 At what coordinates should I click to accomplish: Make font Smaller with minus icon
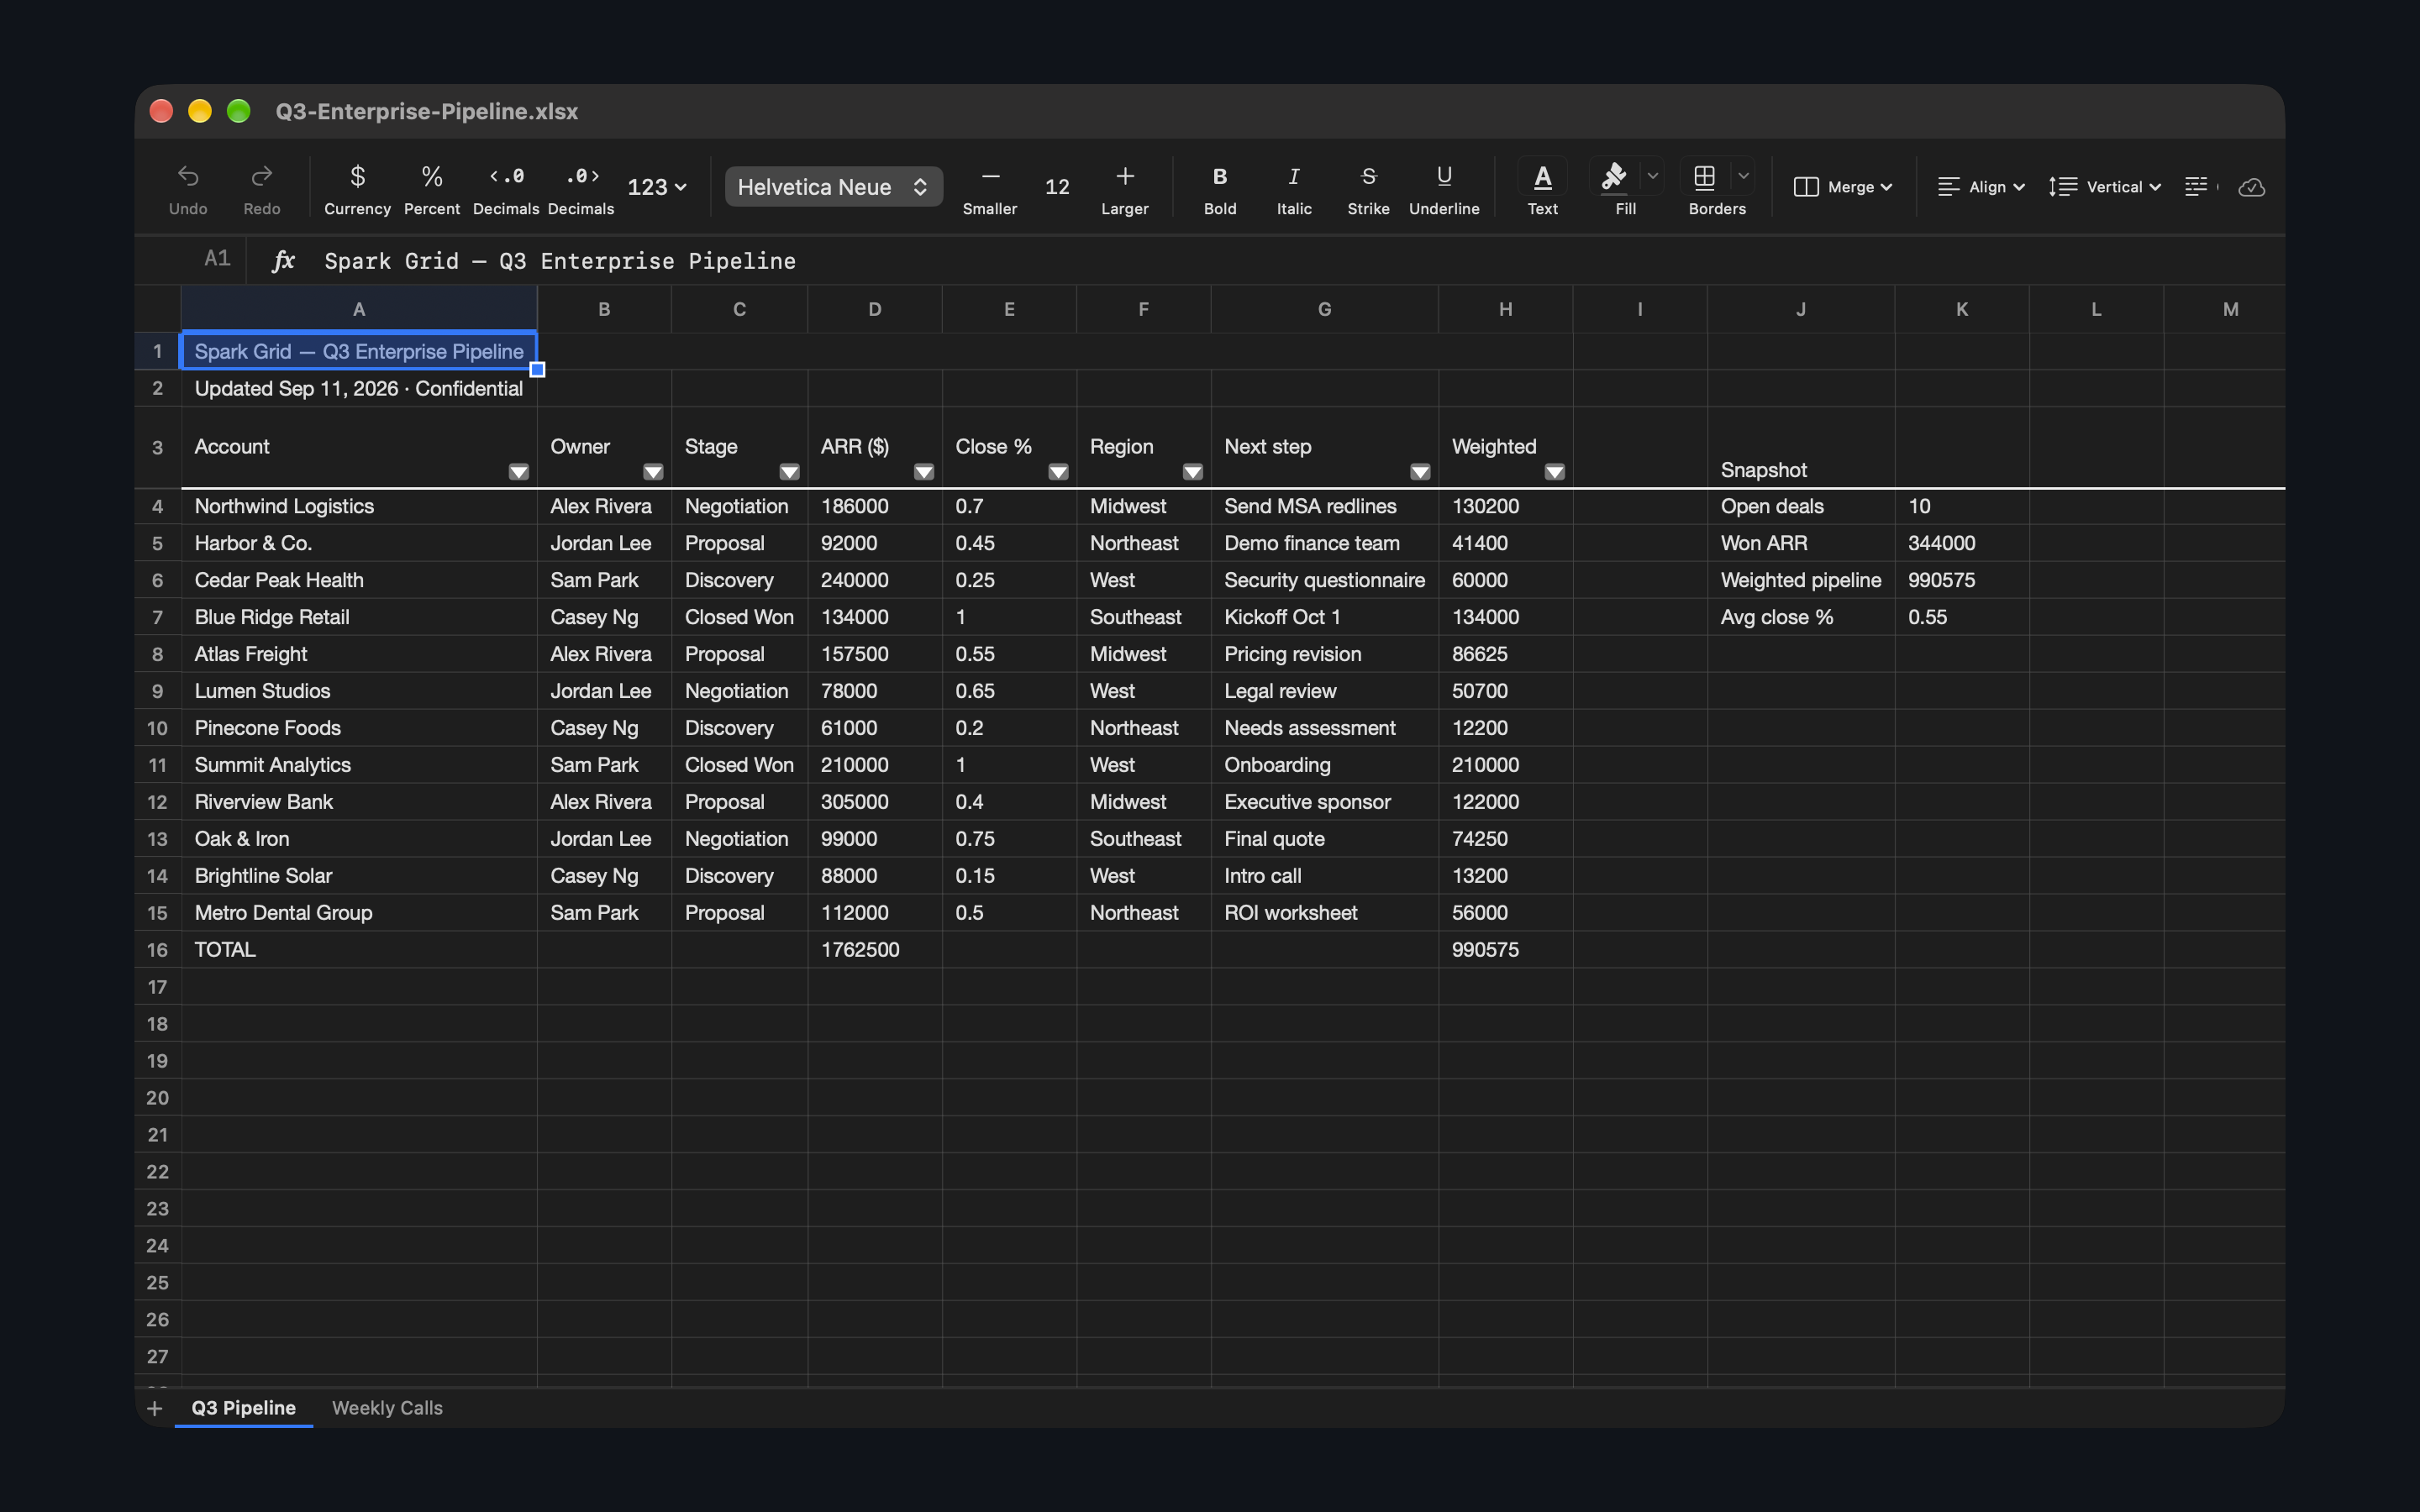(x=990, y=177)
